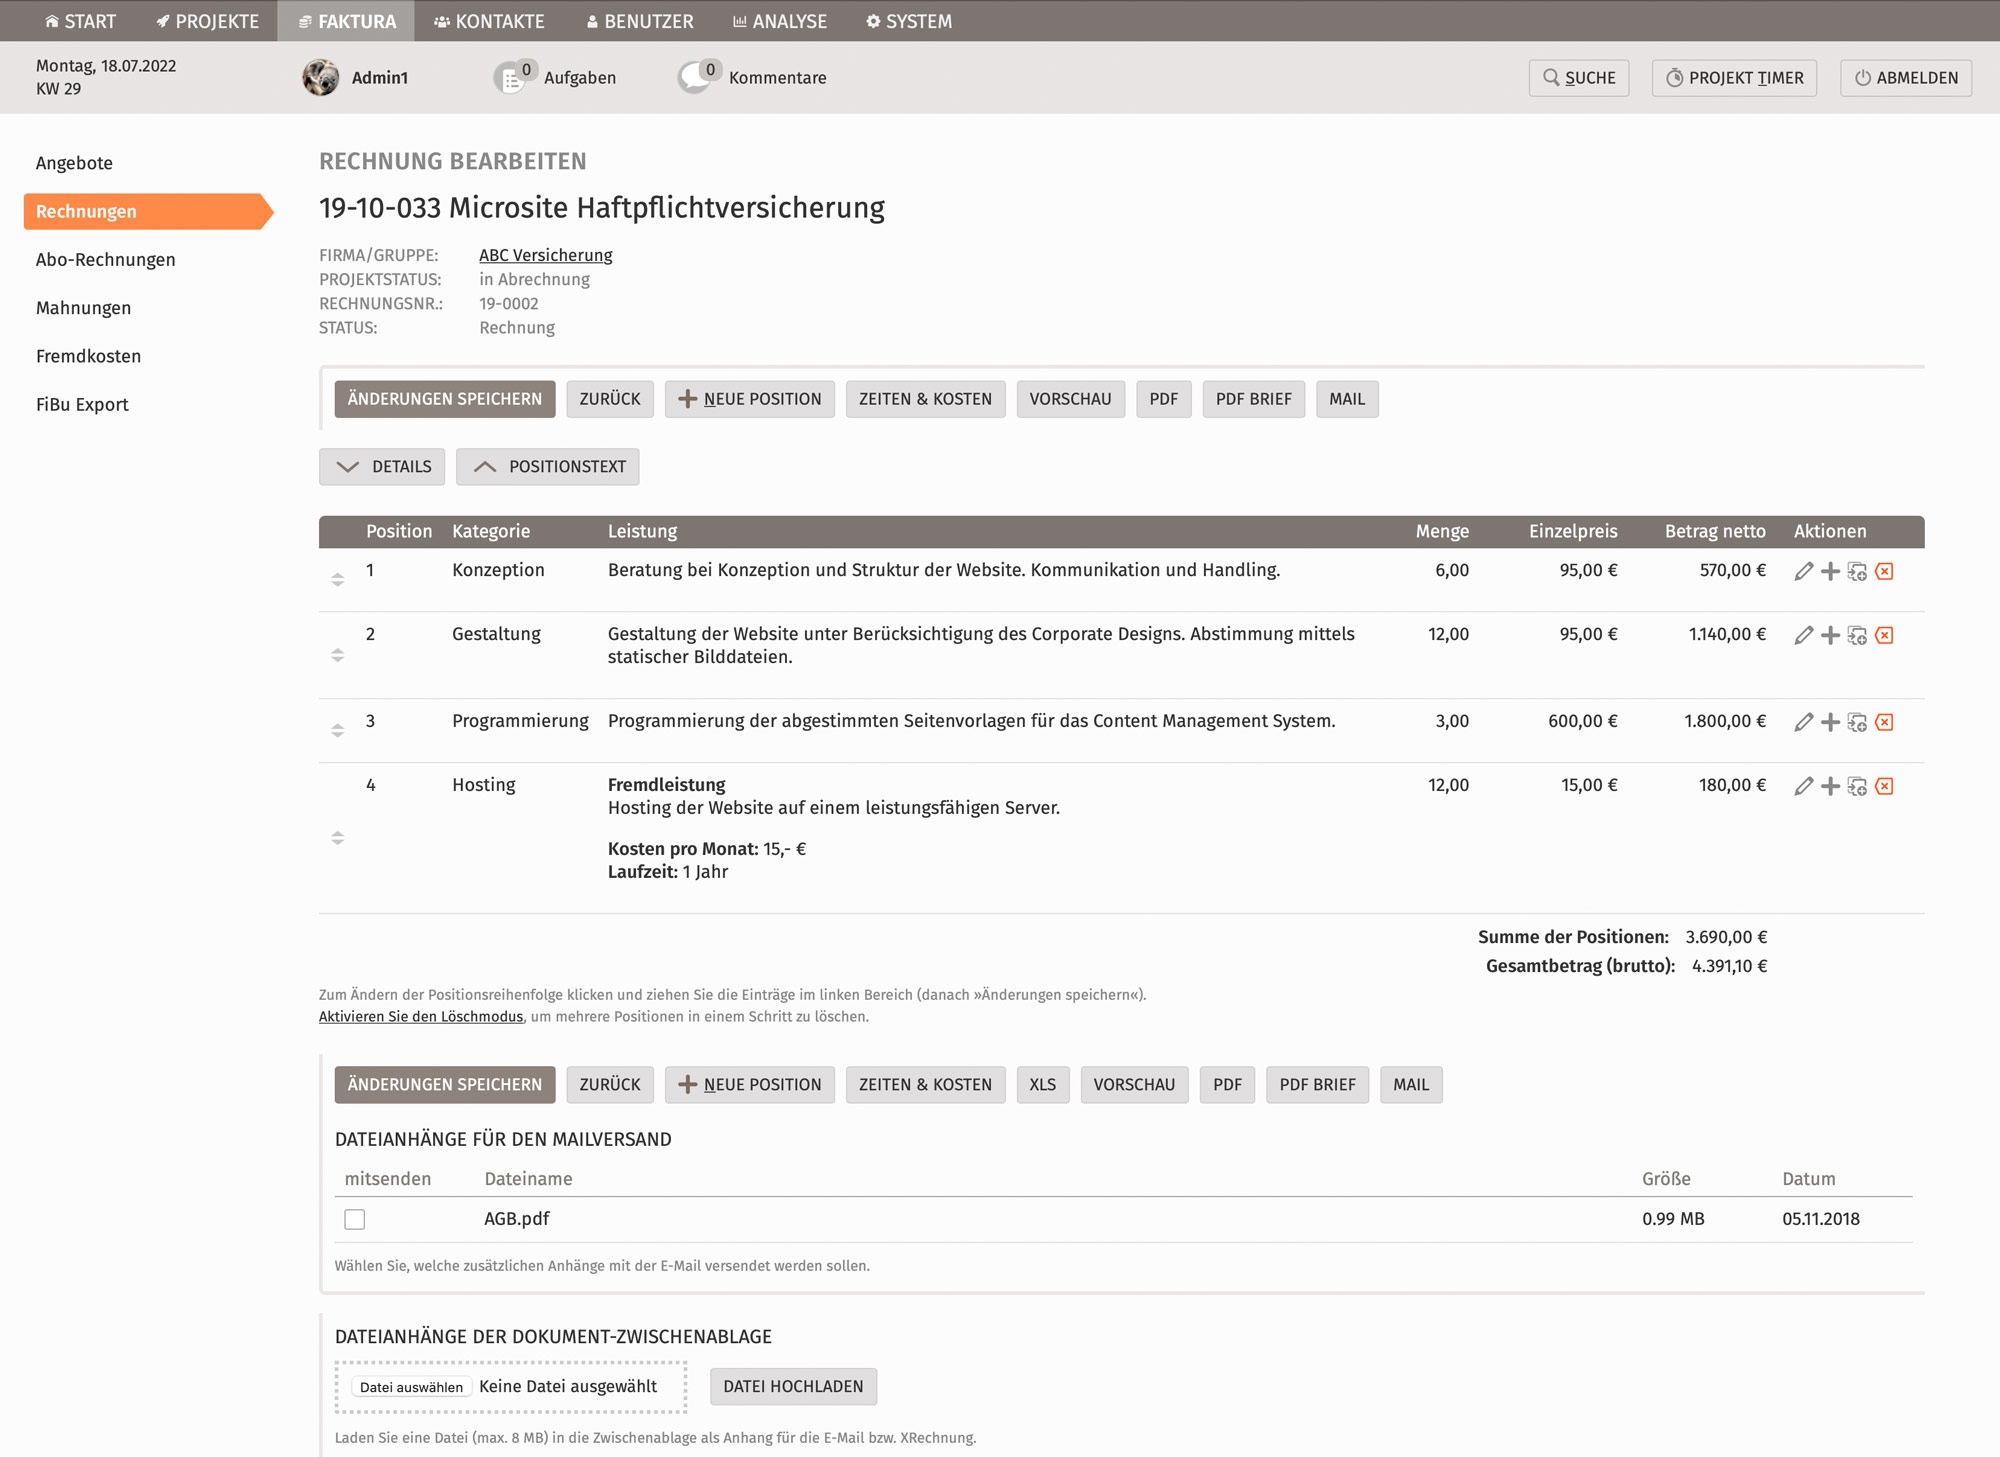Go to Abo-Rechnungen in sidebar
The image size is (2000, 1457).
click(105, 260)
